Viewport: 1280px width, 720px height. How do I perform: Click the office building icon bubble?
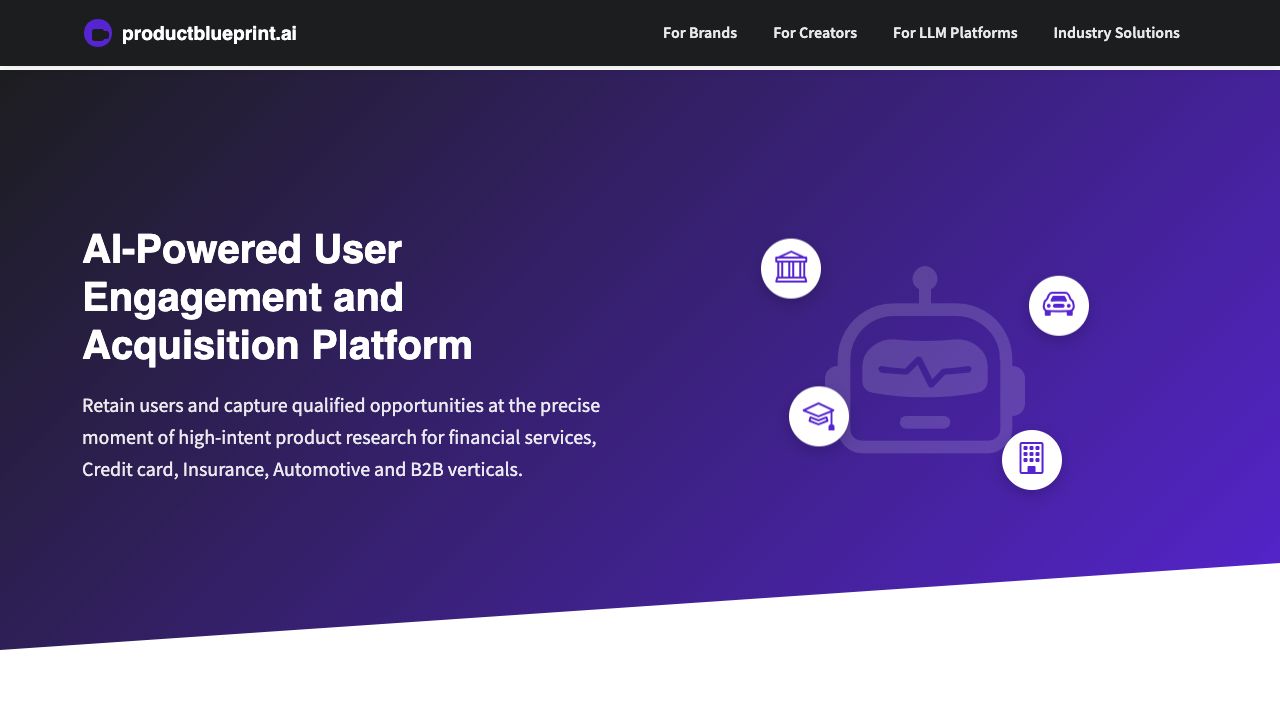[x=1031, y=460]
